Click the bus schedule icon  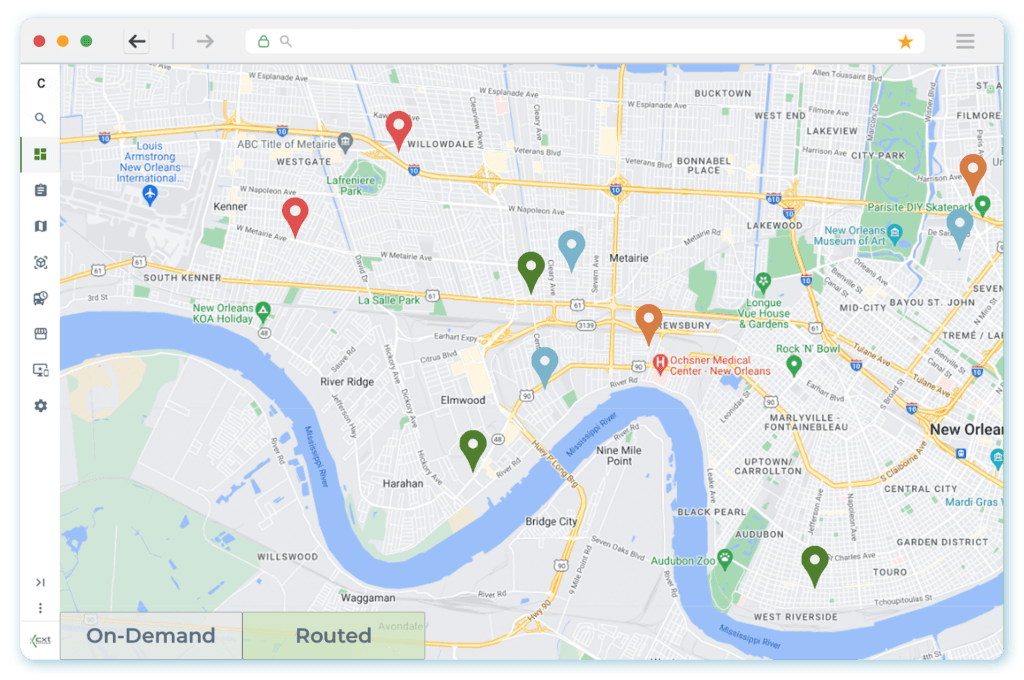click(x=40, y=298)
